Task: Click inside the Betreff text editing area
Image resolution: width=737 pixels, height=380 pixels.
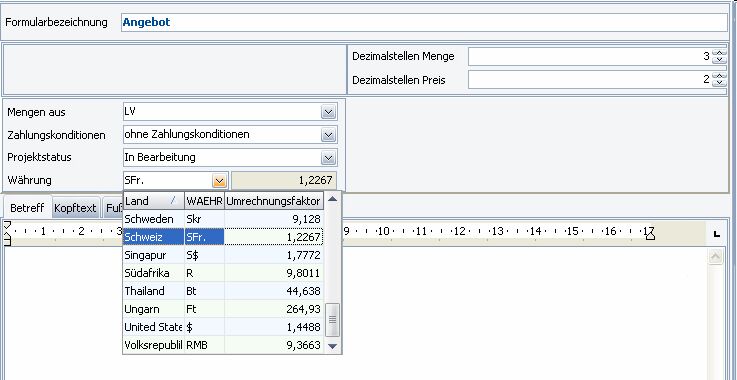Action: pyautogui.click(x=355, y=313)
